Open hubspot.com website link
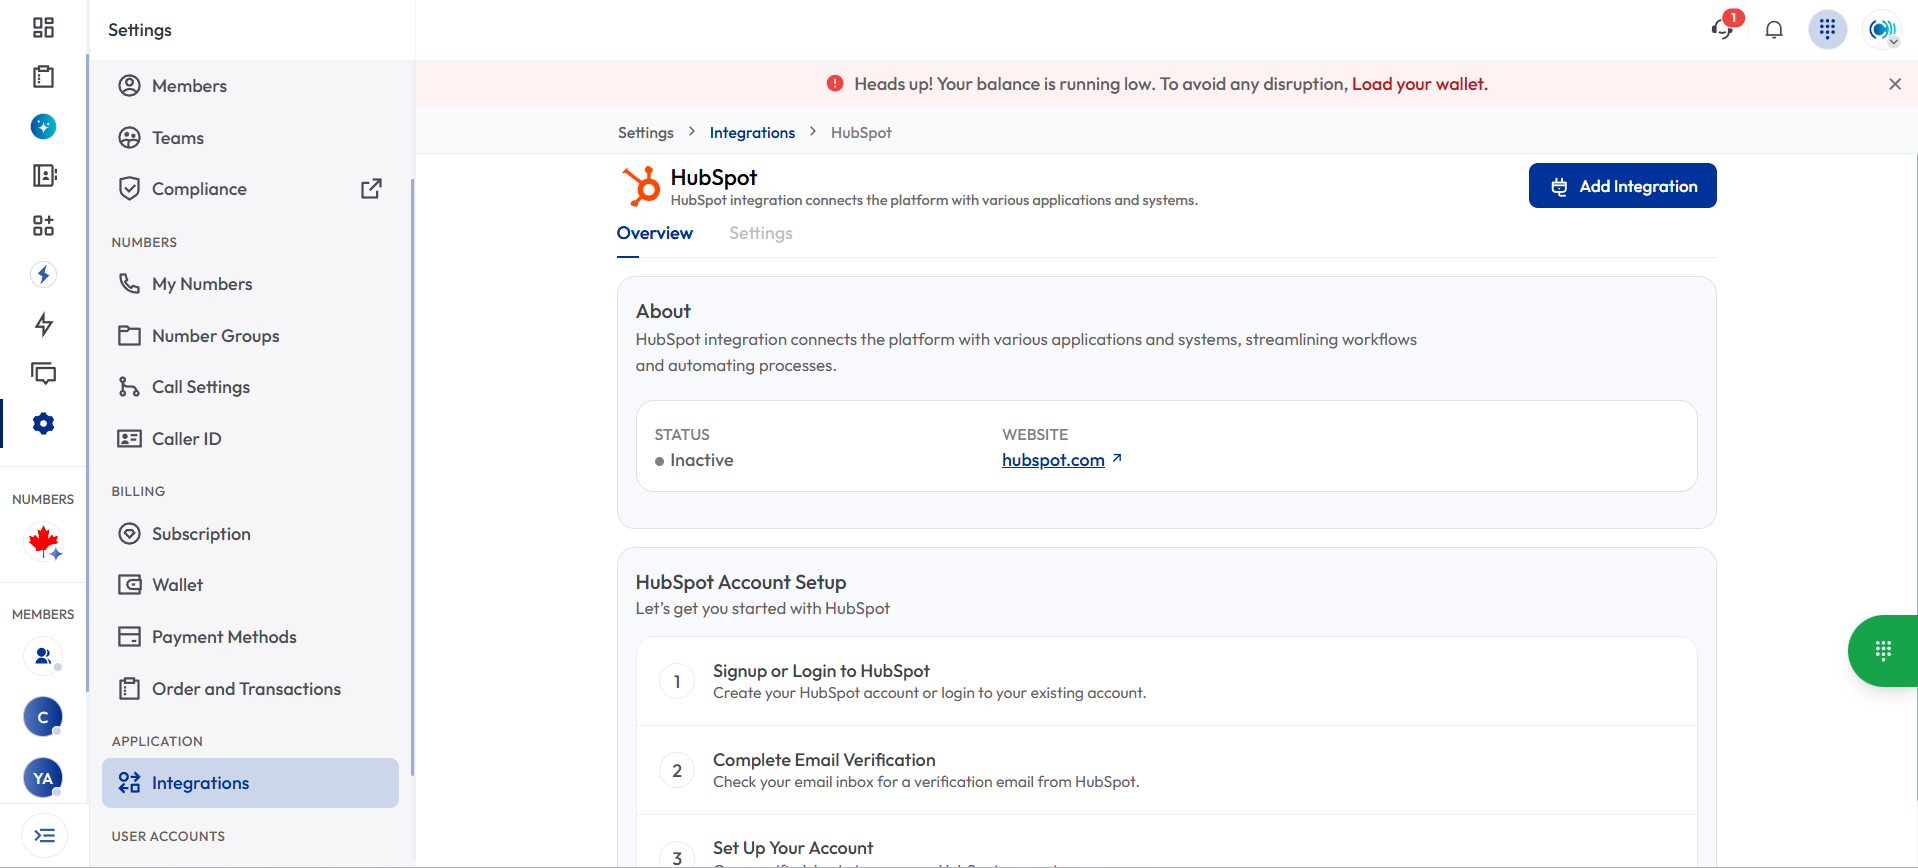Viewport: 1918px width, 868px height. pos(1053,460)
